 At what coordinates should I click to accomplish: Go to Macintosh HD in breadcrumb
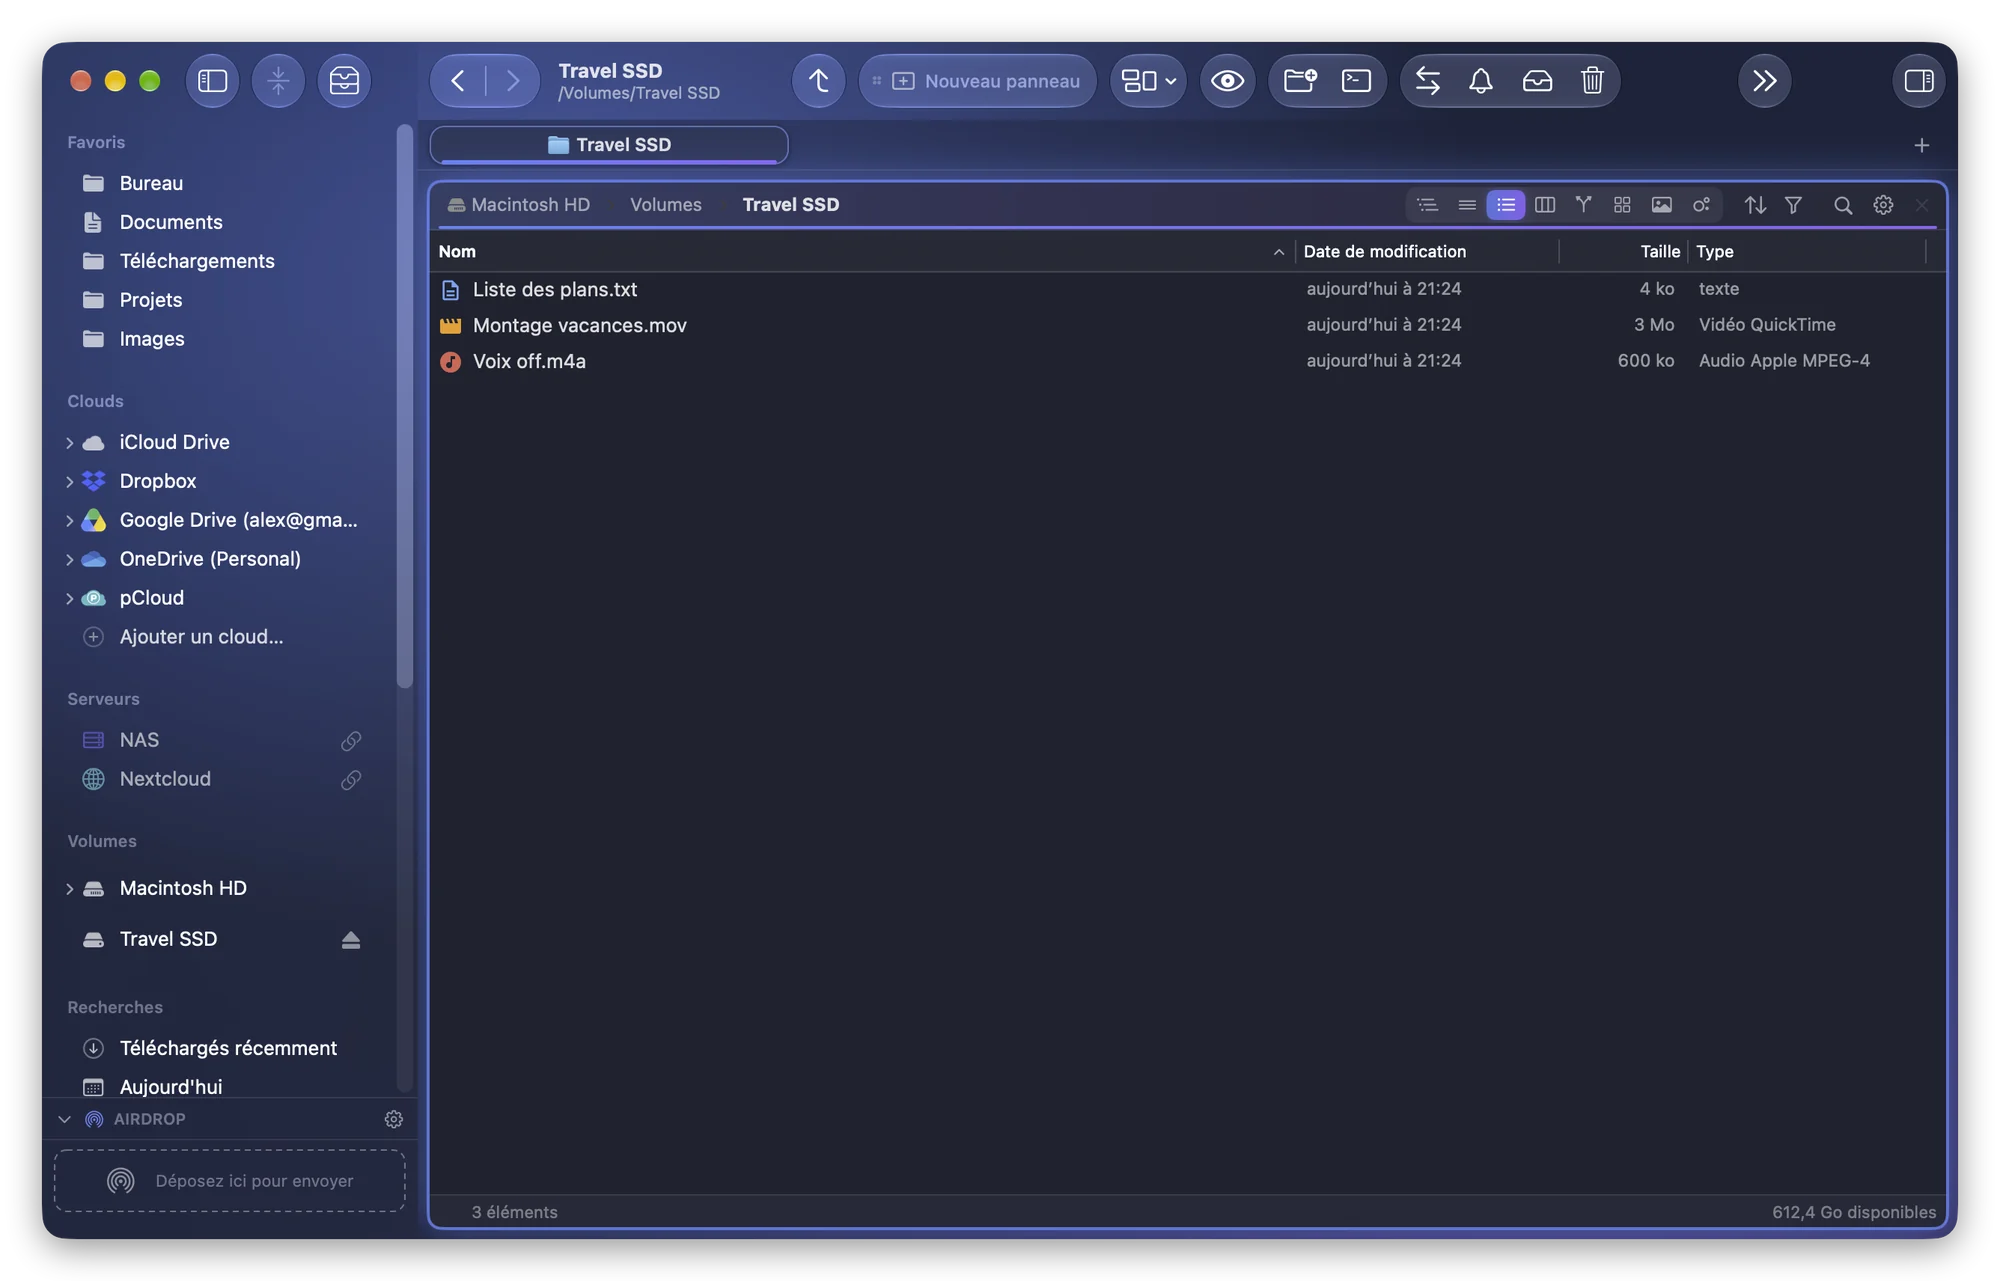point(519,205)
